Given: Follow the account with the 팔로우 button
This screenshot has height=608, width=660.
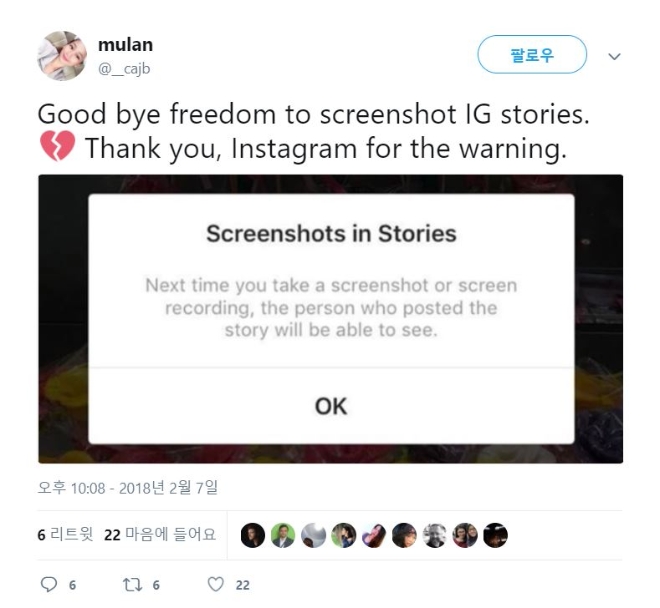Looking at the screenshot, I should [532, 54].
